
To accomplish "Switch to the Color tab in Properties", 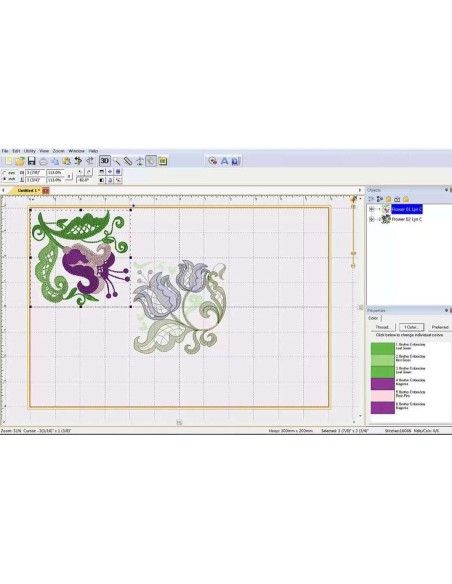I will pos(373,318).
